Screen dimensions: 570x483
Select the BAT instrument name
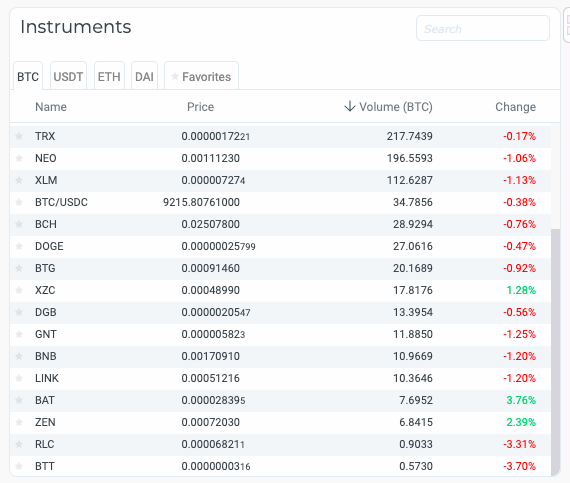click(x=45, y=400)
